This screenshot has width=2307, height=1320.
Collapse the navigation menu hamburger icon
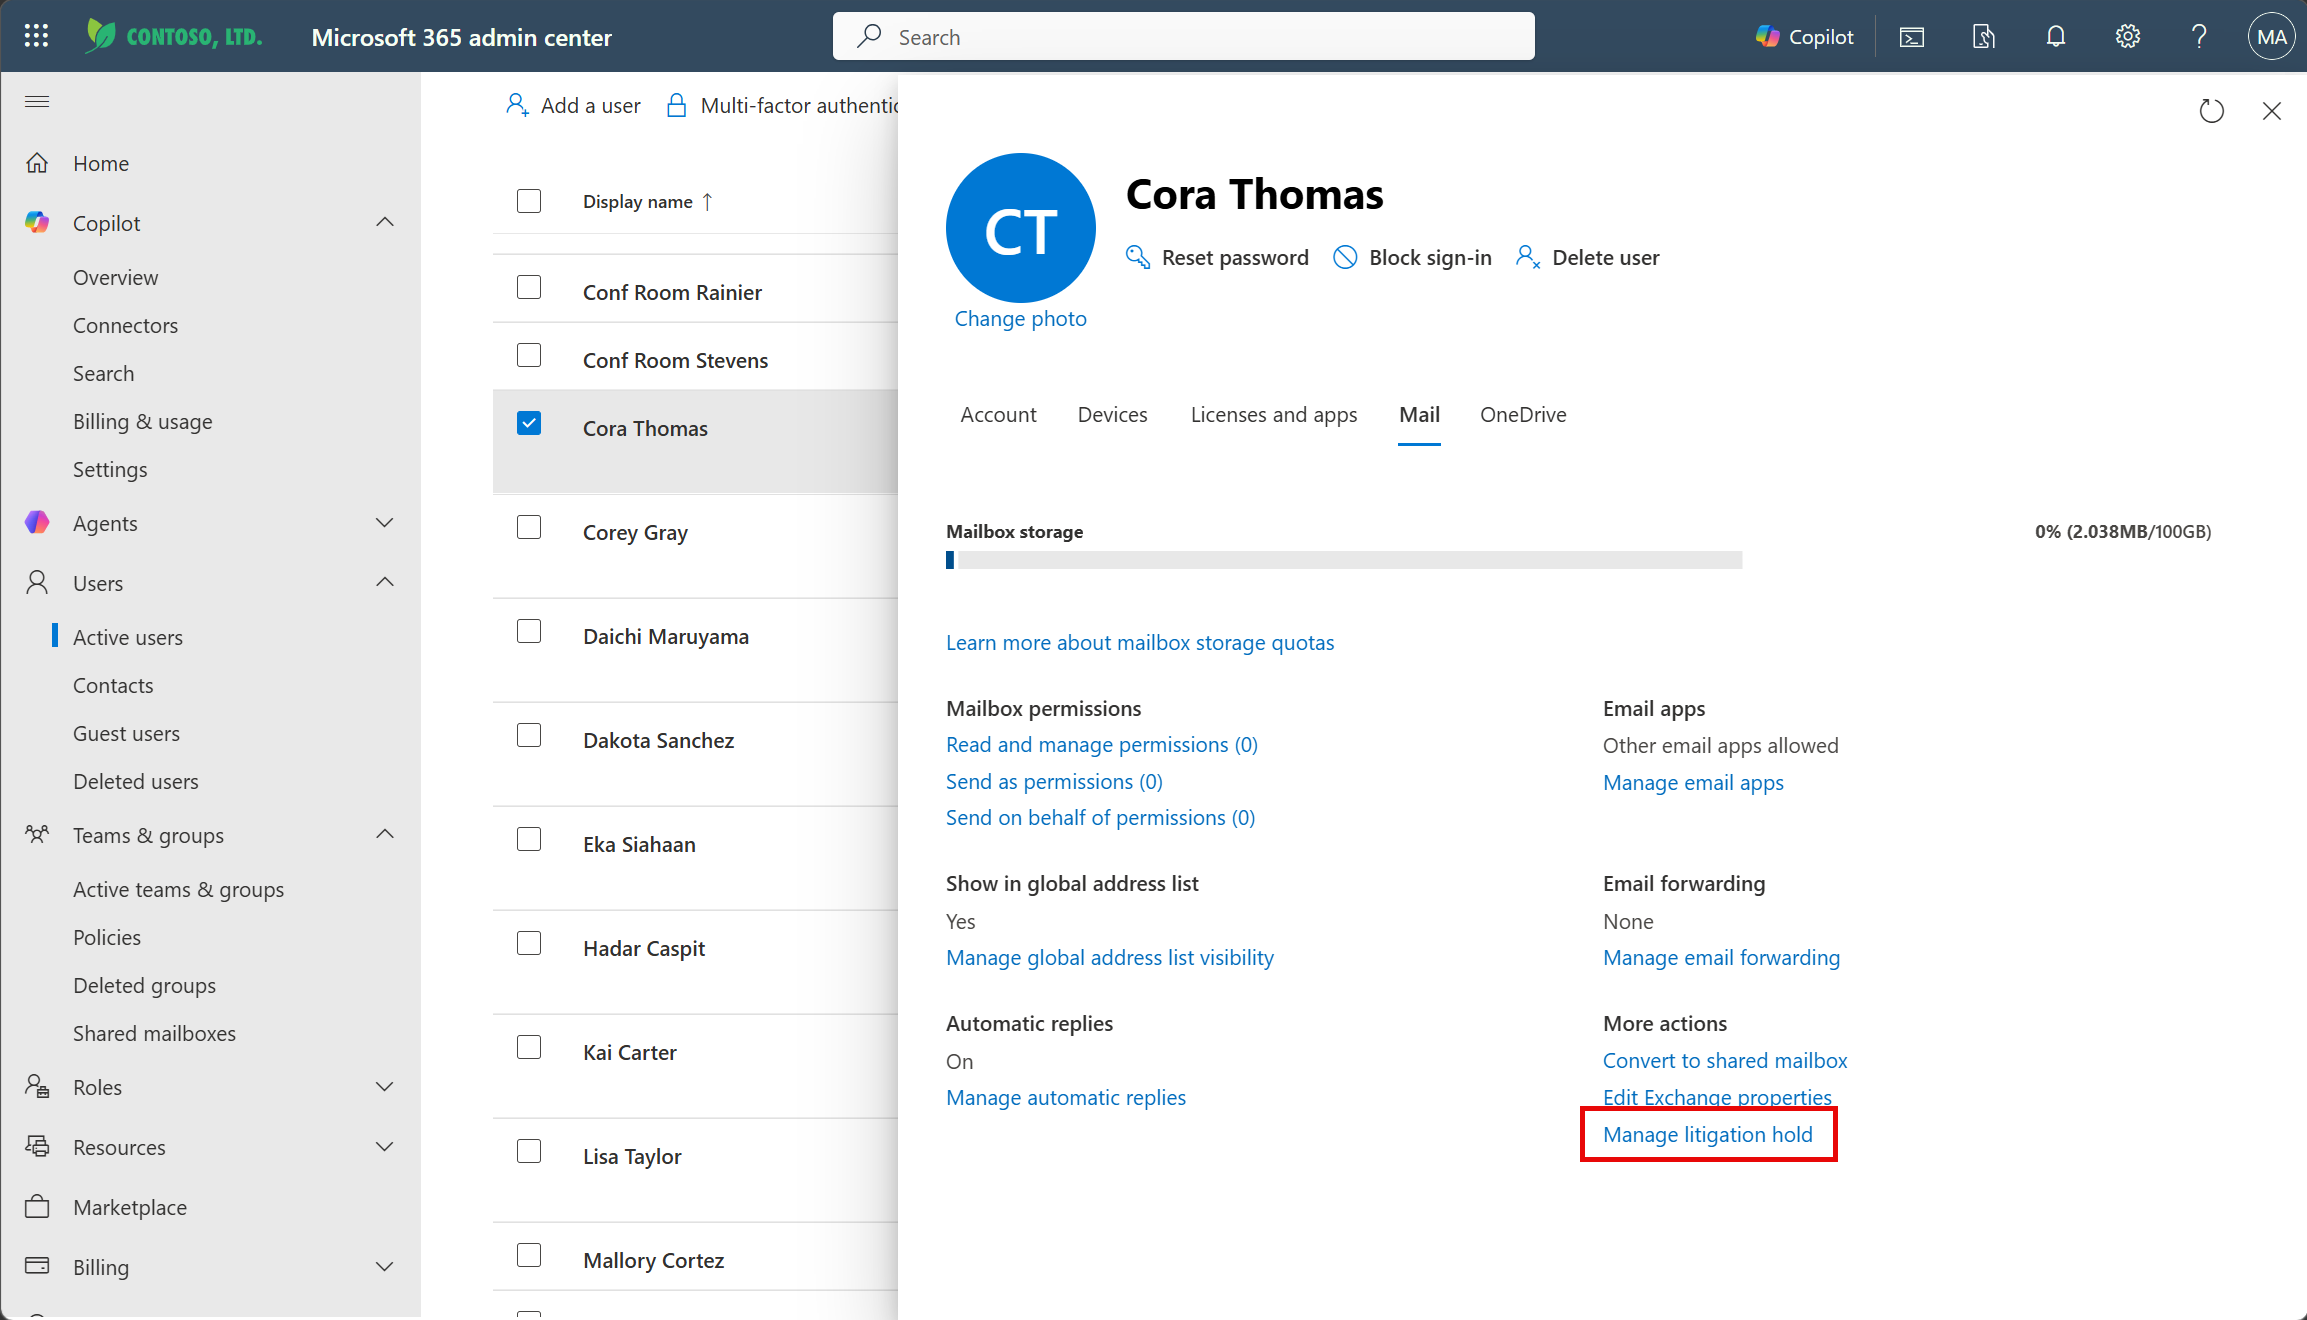tap(37, 101)
